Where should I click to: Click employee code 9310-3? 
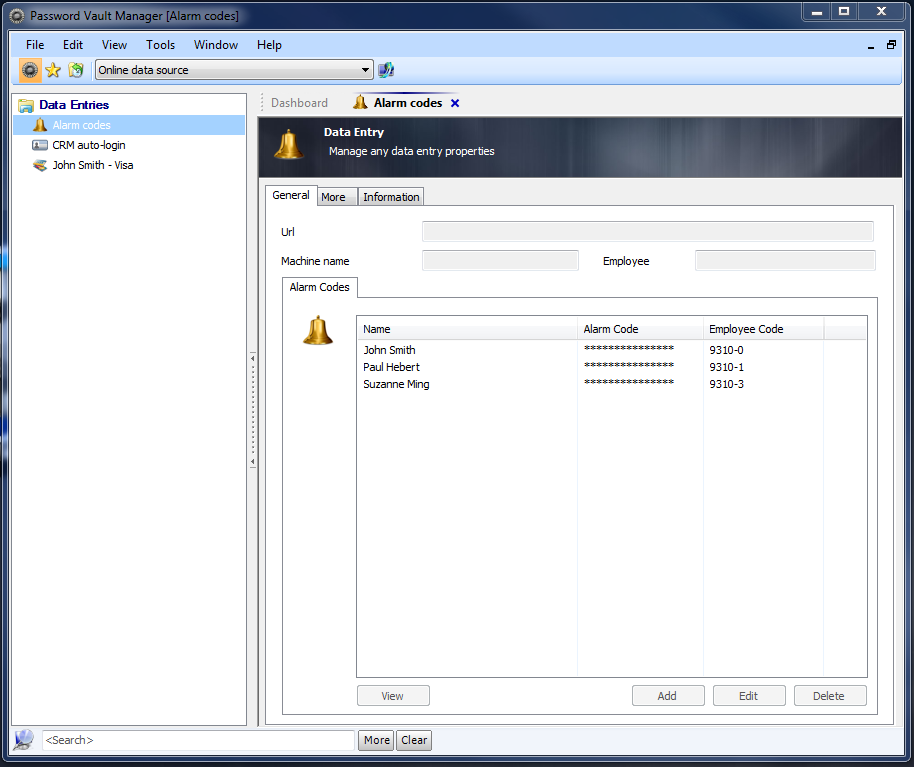726,384
